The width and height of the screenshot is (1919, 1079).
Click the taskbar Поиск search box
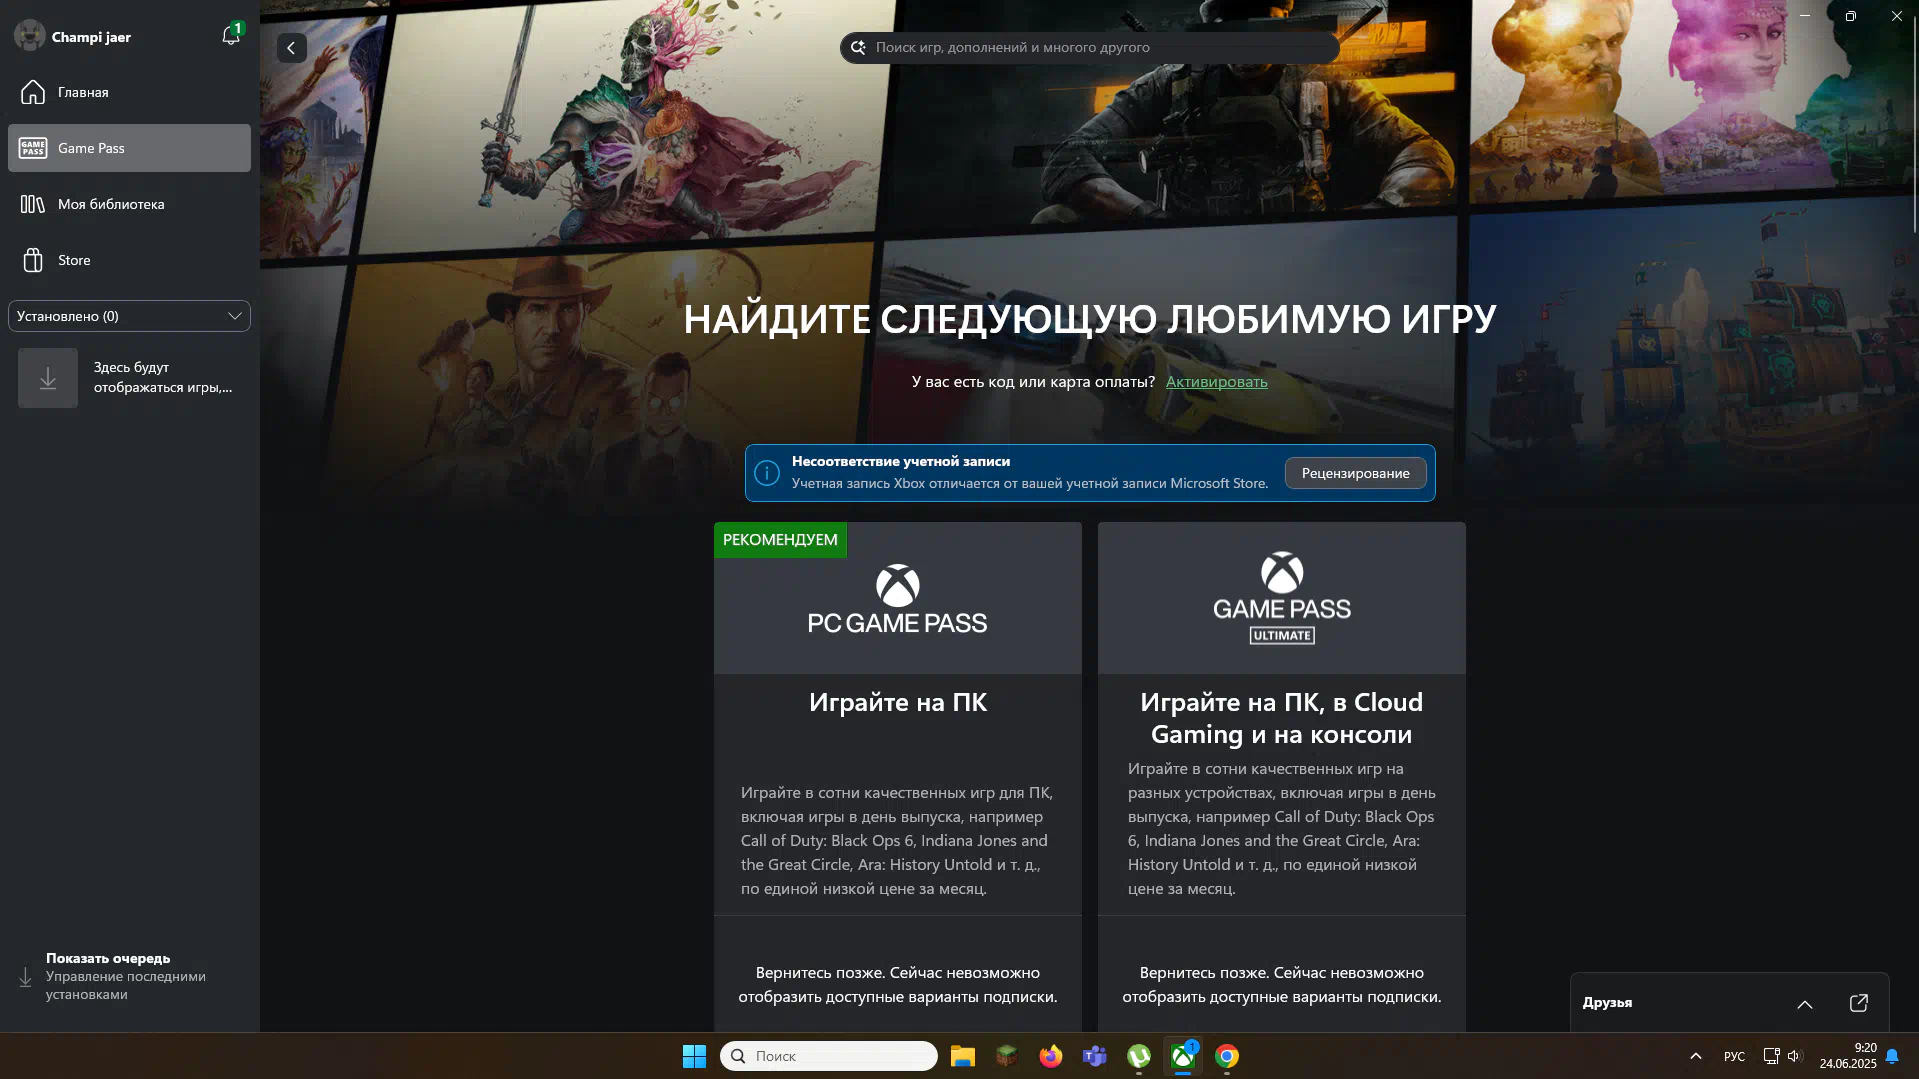(828, 1056)
